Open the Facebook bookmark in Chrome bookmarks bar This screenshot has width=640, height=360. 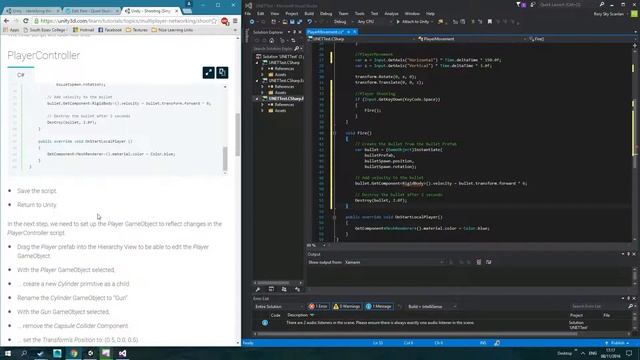tap(110, 30)
